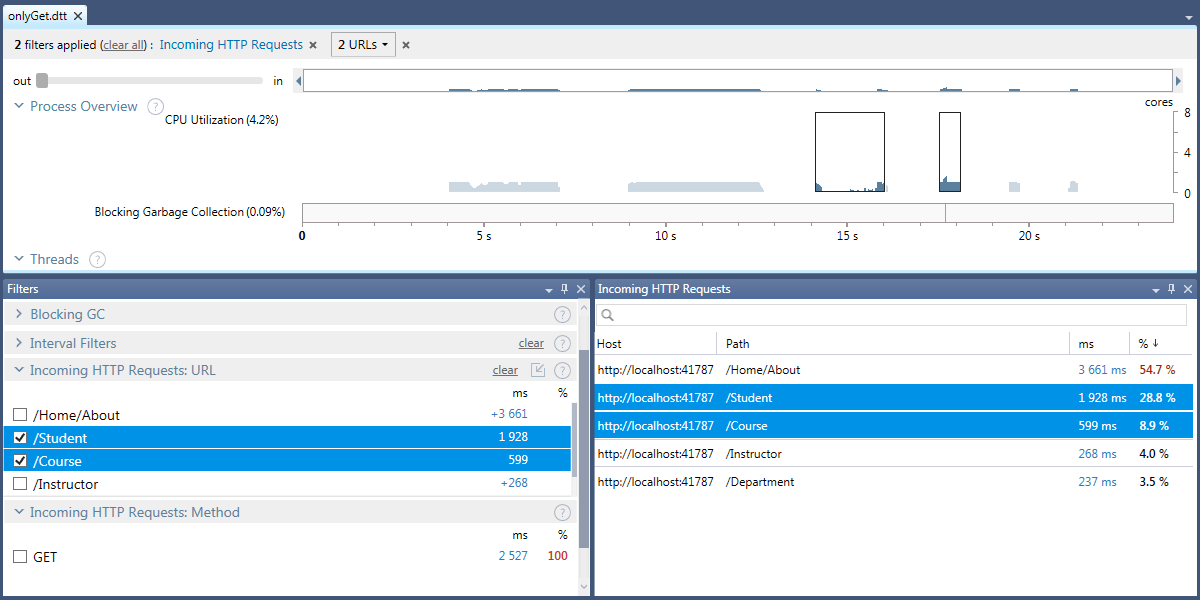Switch to the onlyGet.dtt tab
Viewport: 1200px width, 600px height.
[x=40, y=16]
